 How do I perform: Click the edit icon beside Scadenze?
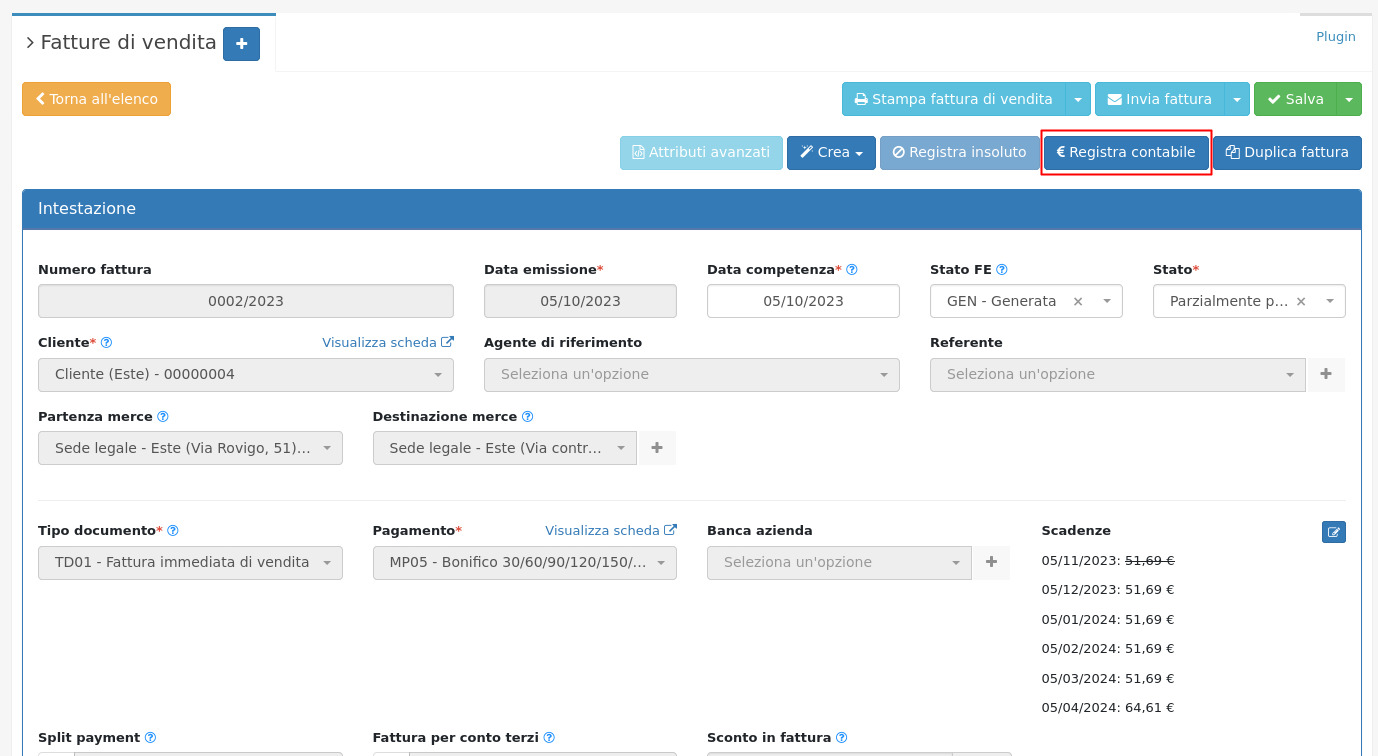1333,532
